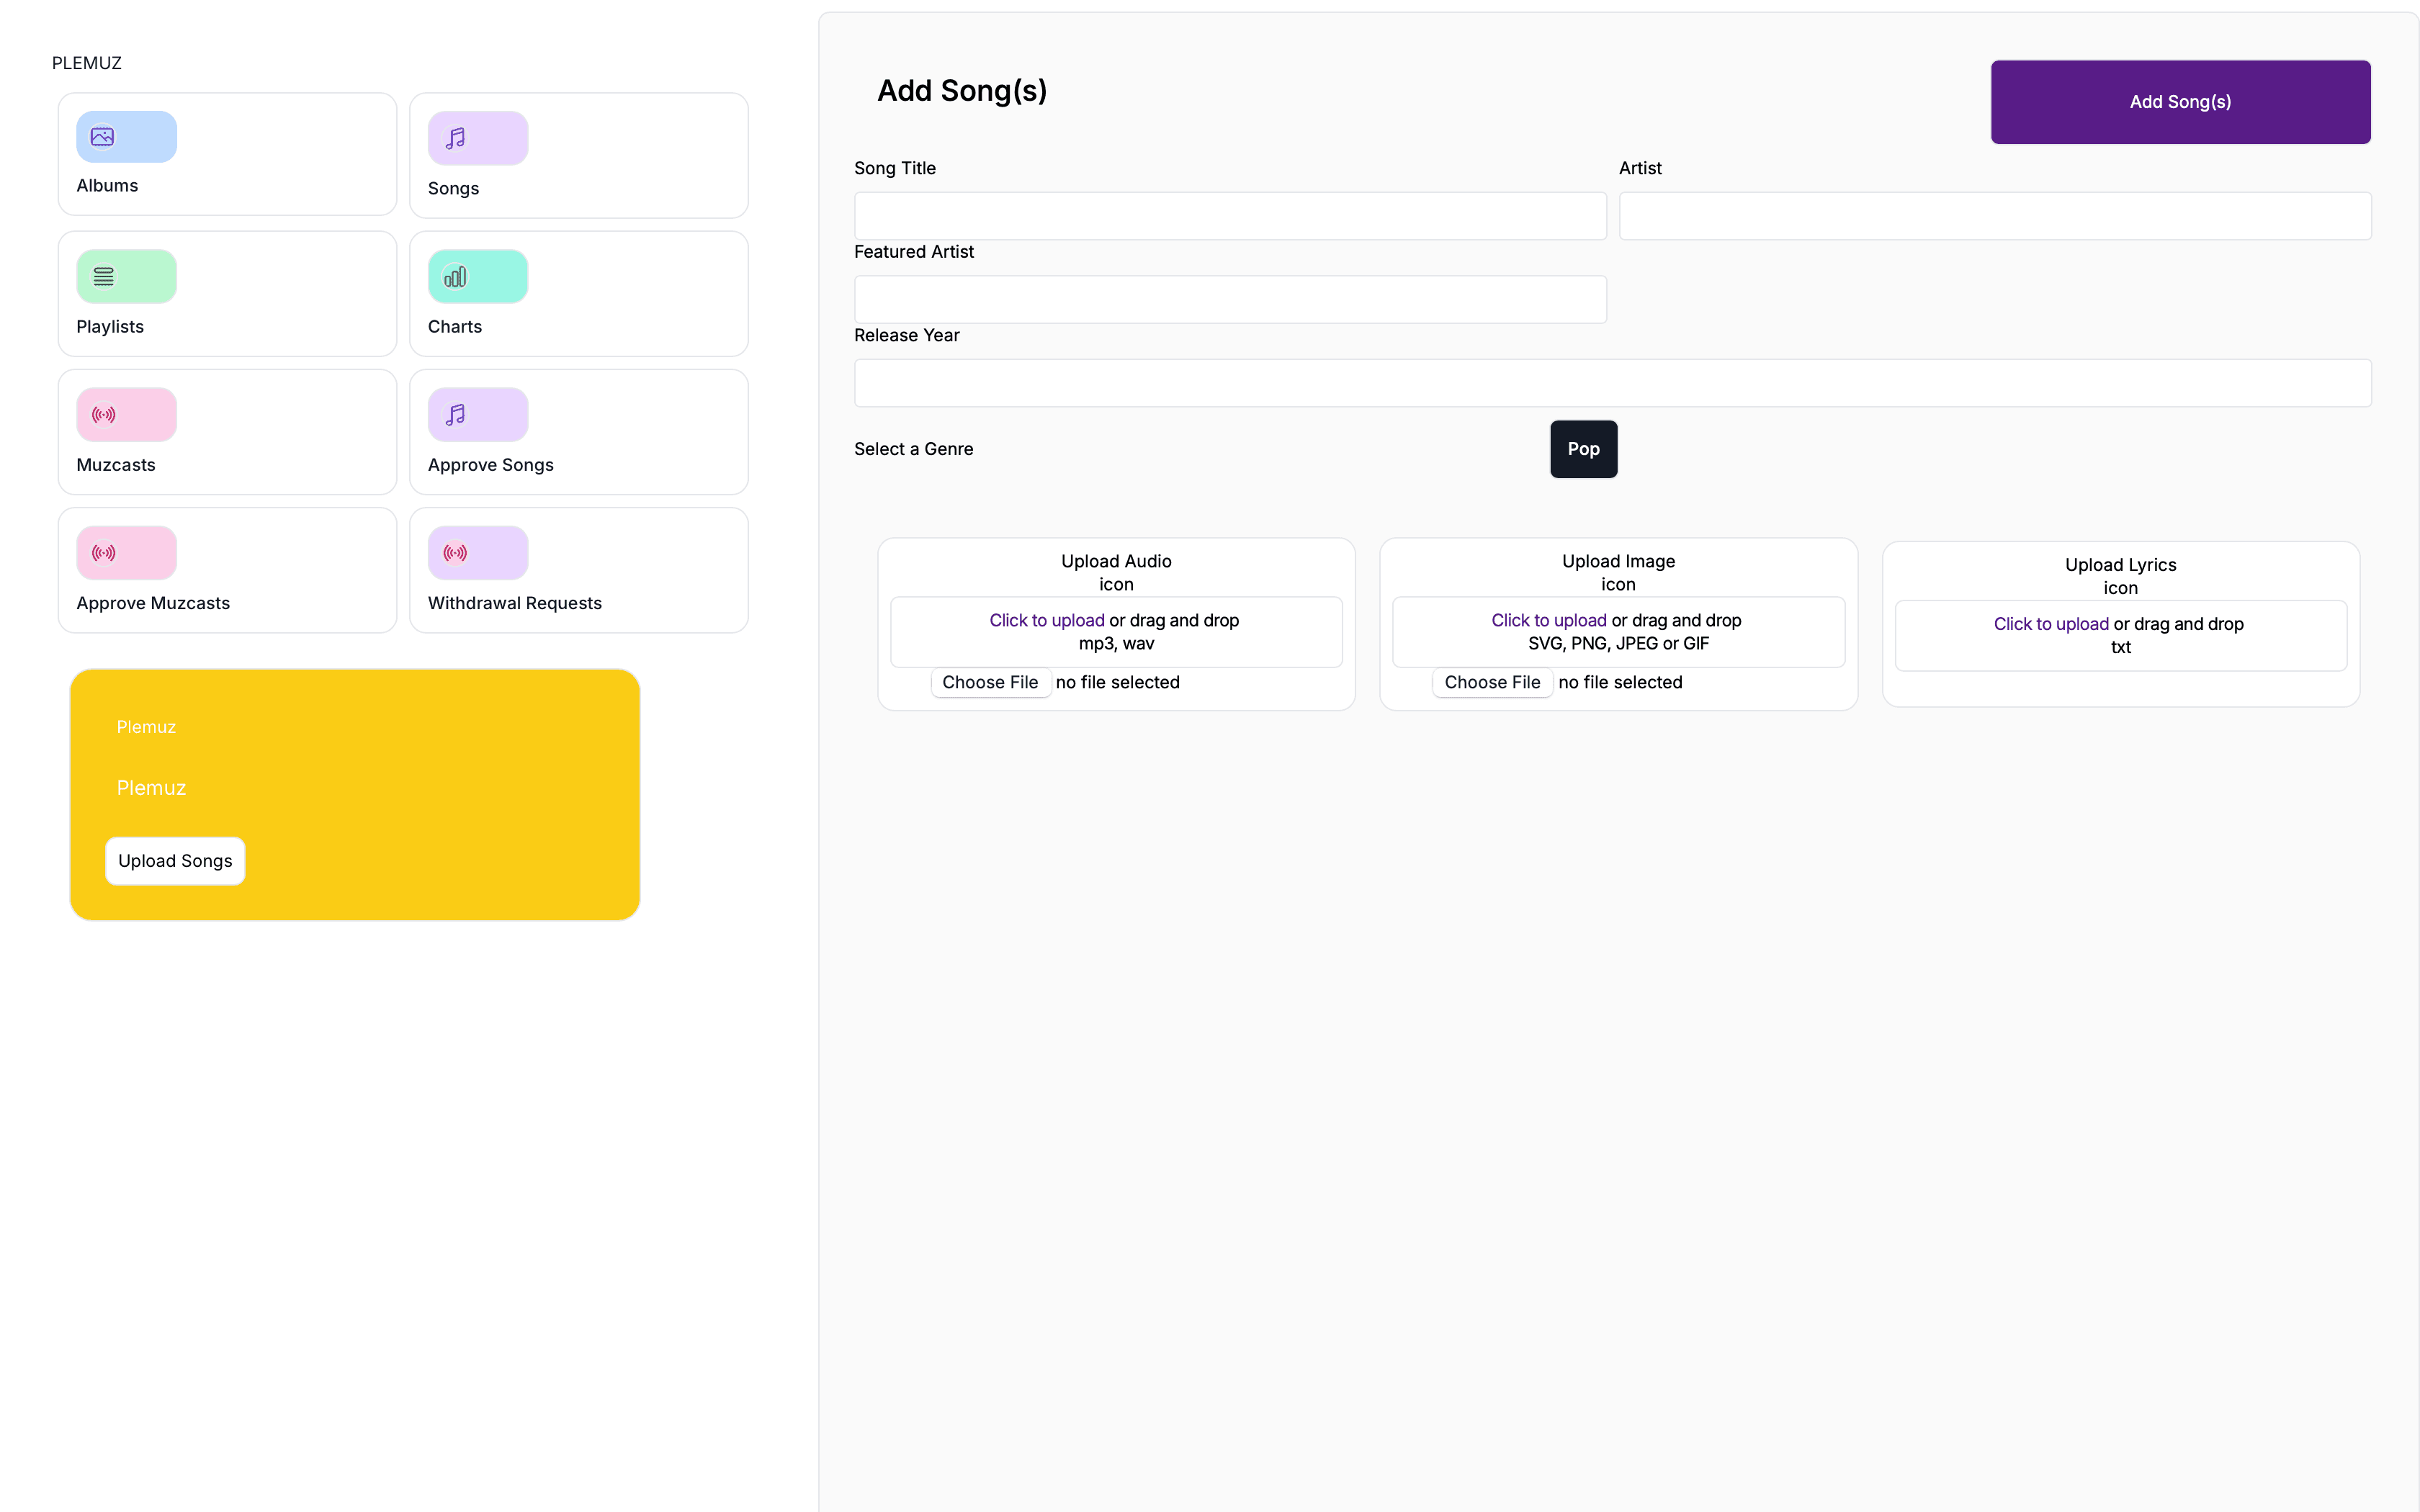Click the Muzcasts broadcast icon
Viewport: 2420px width, 1512px height.
click(x=103, y=414)
